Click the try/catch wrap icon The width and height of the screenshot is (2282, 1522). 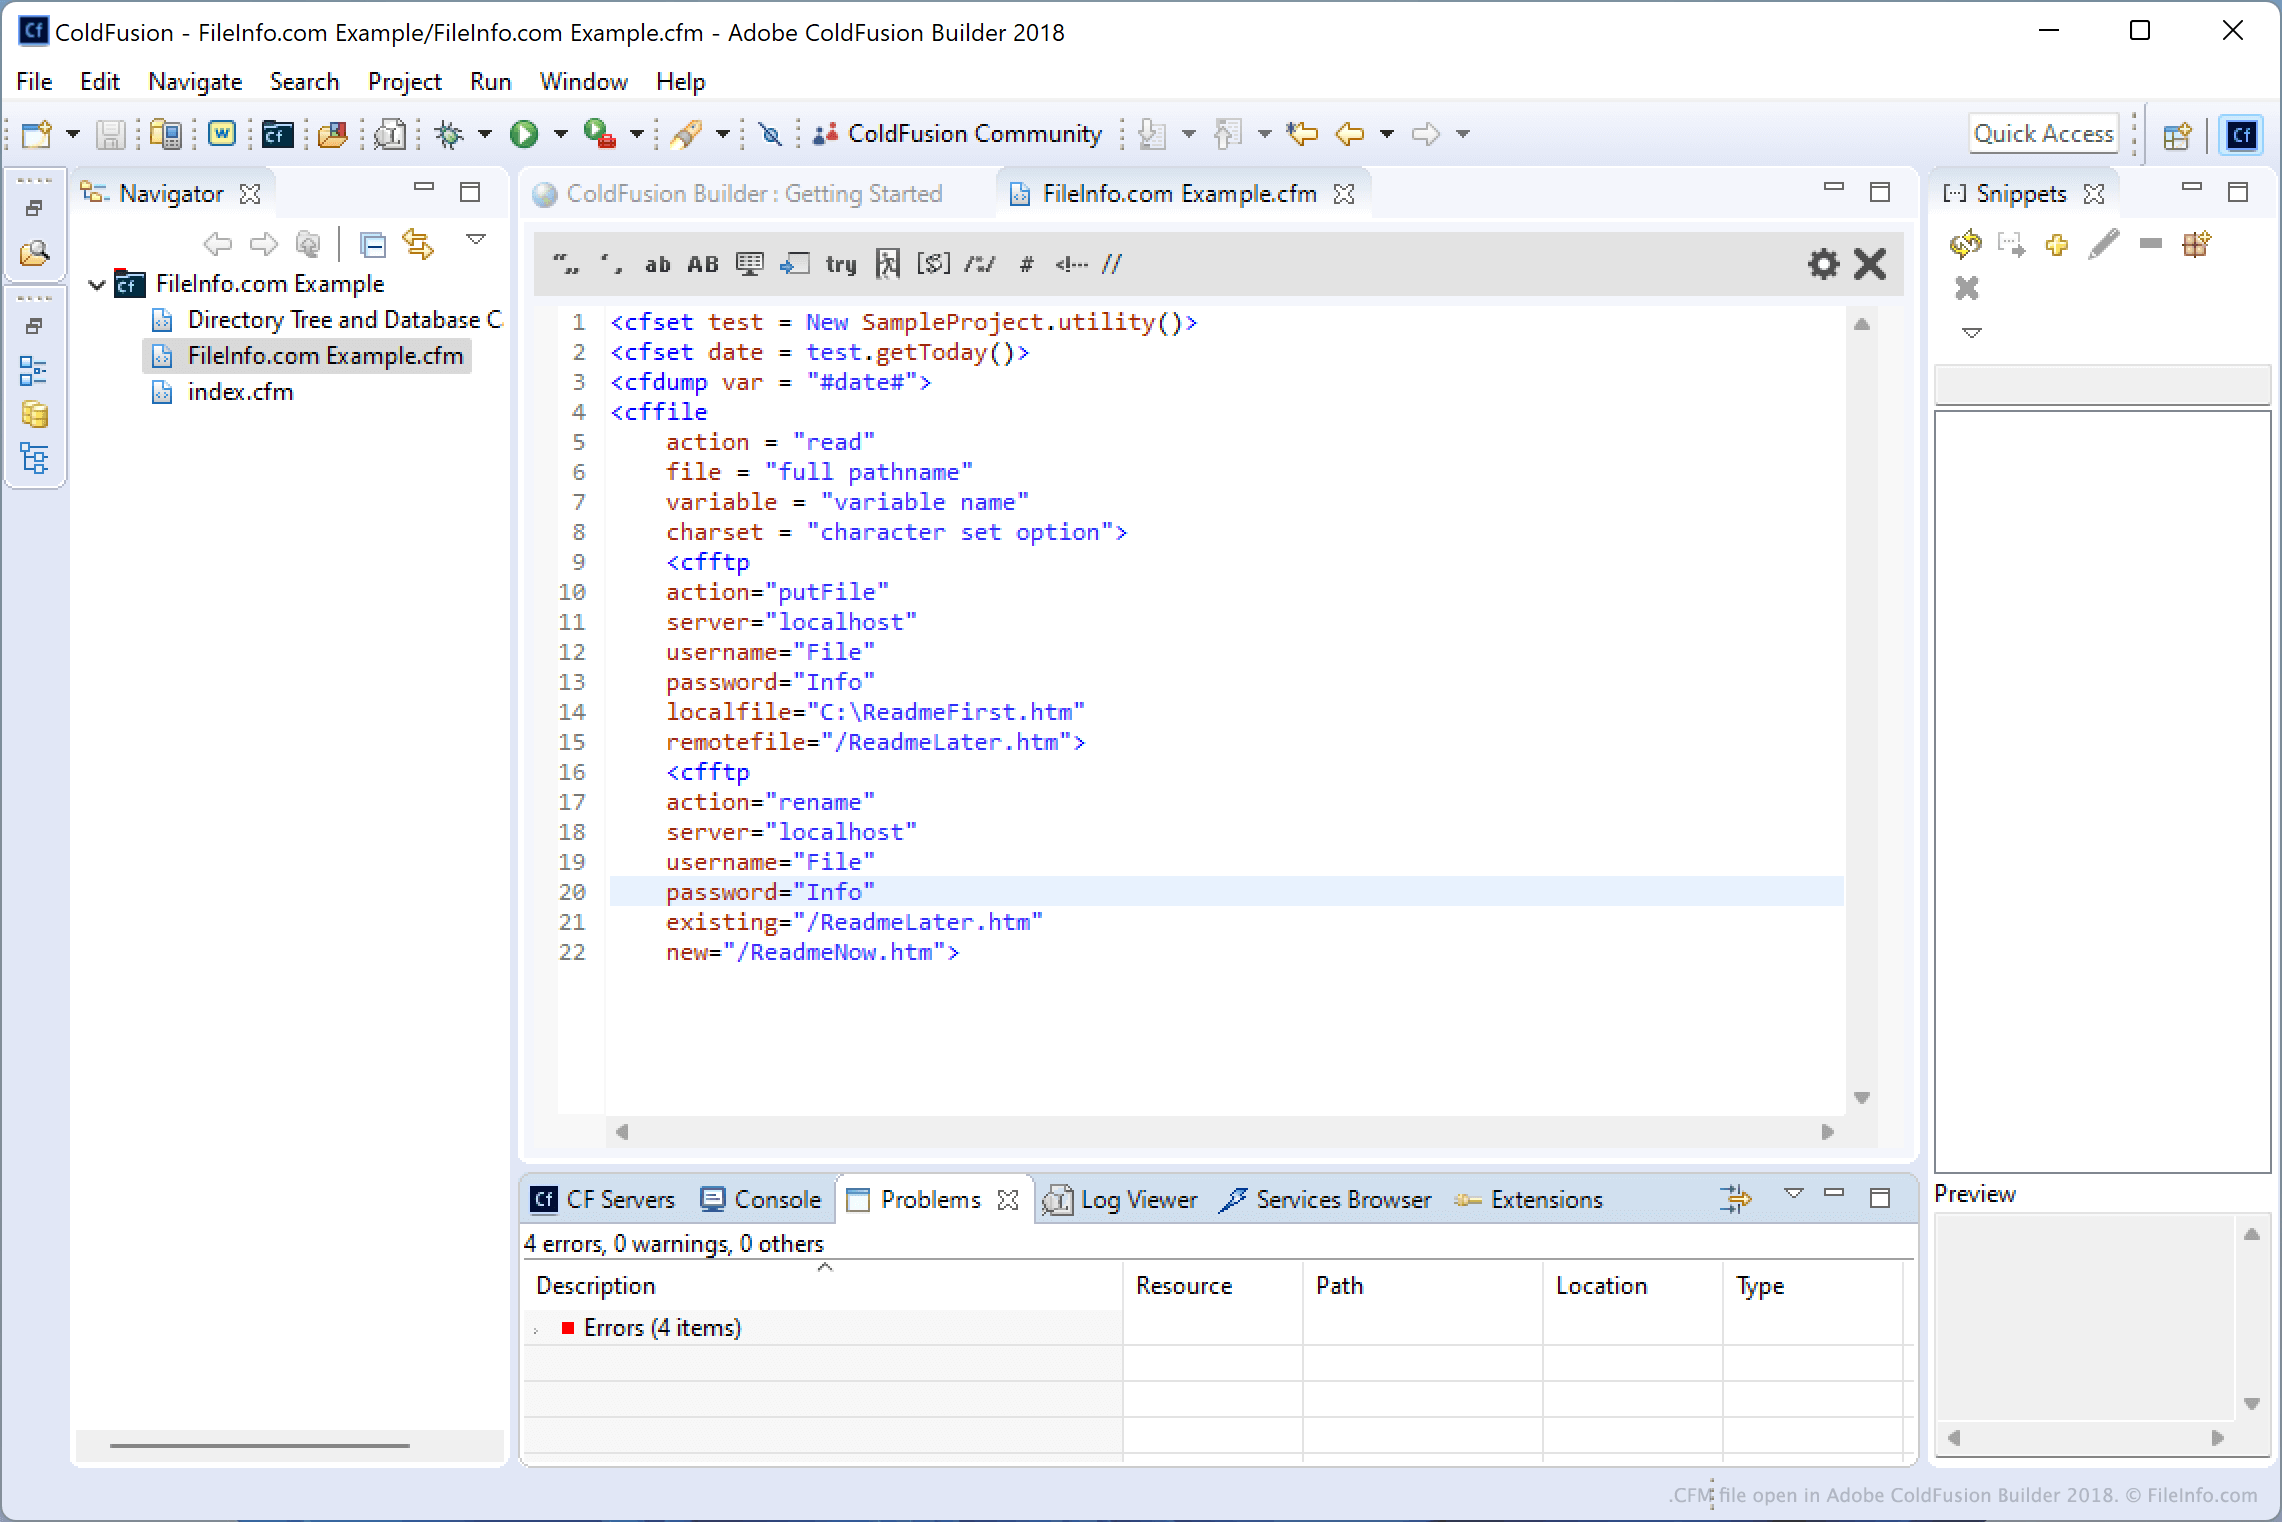840,265
